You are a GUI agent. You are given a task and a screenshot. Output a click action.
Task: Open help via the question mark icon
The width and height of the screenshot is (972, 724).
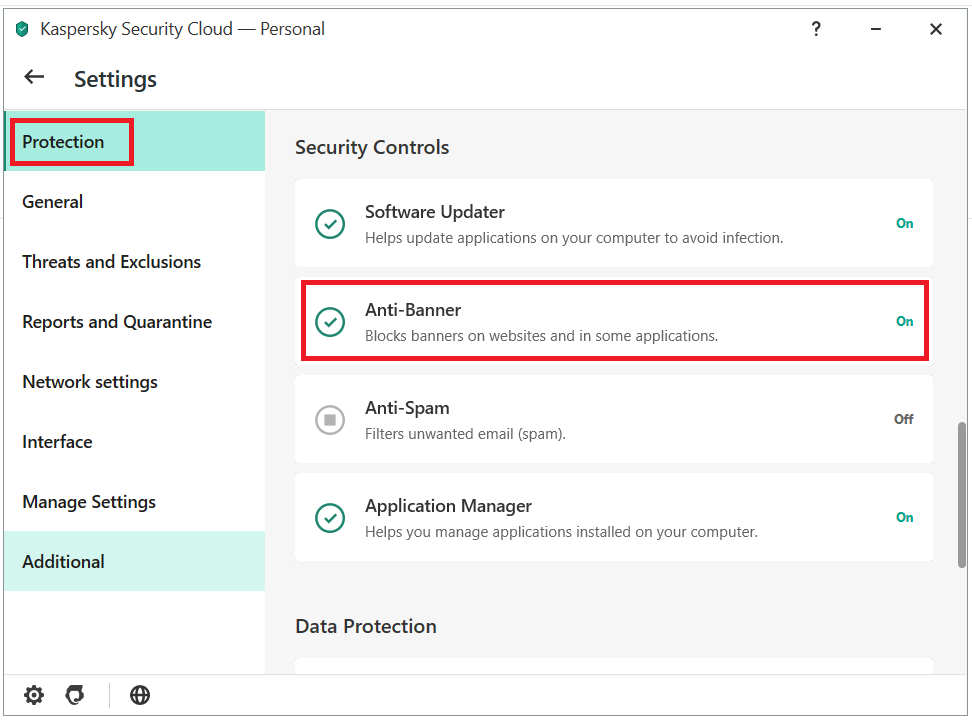(816, 29)
